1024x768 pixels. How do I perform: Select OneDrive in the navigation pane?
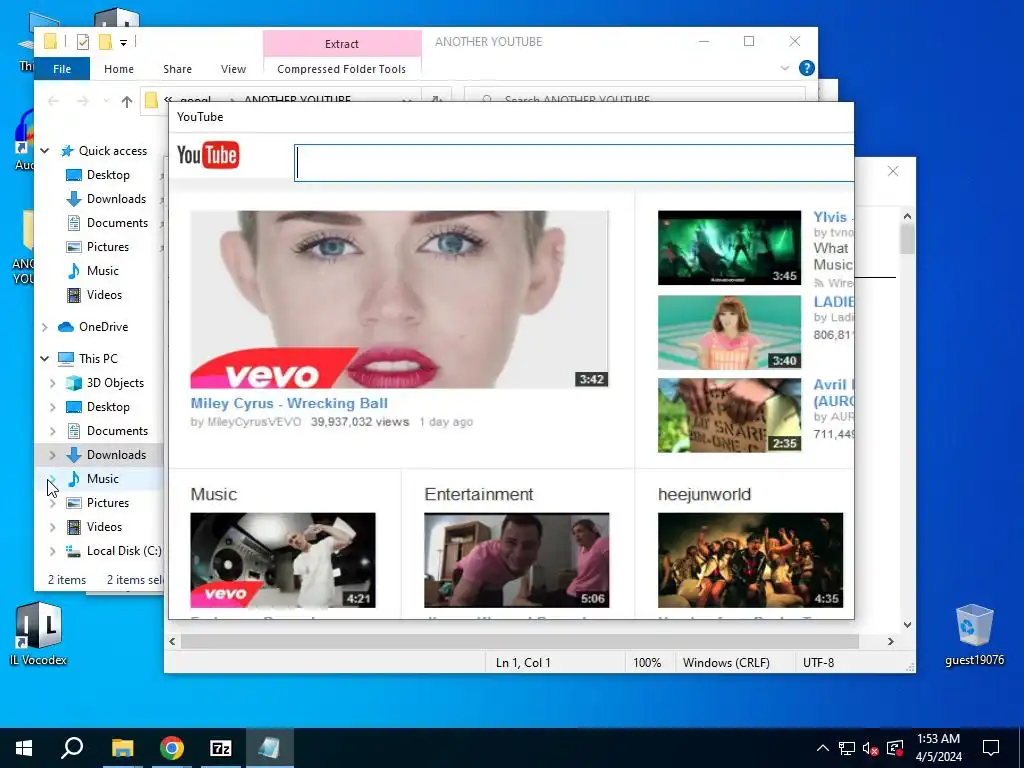[103, 327]
